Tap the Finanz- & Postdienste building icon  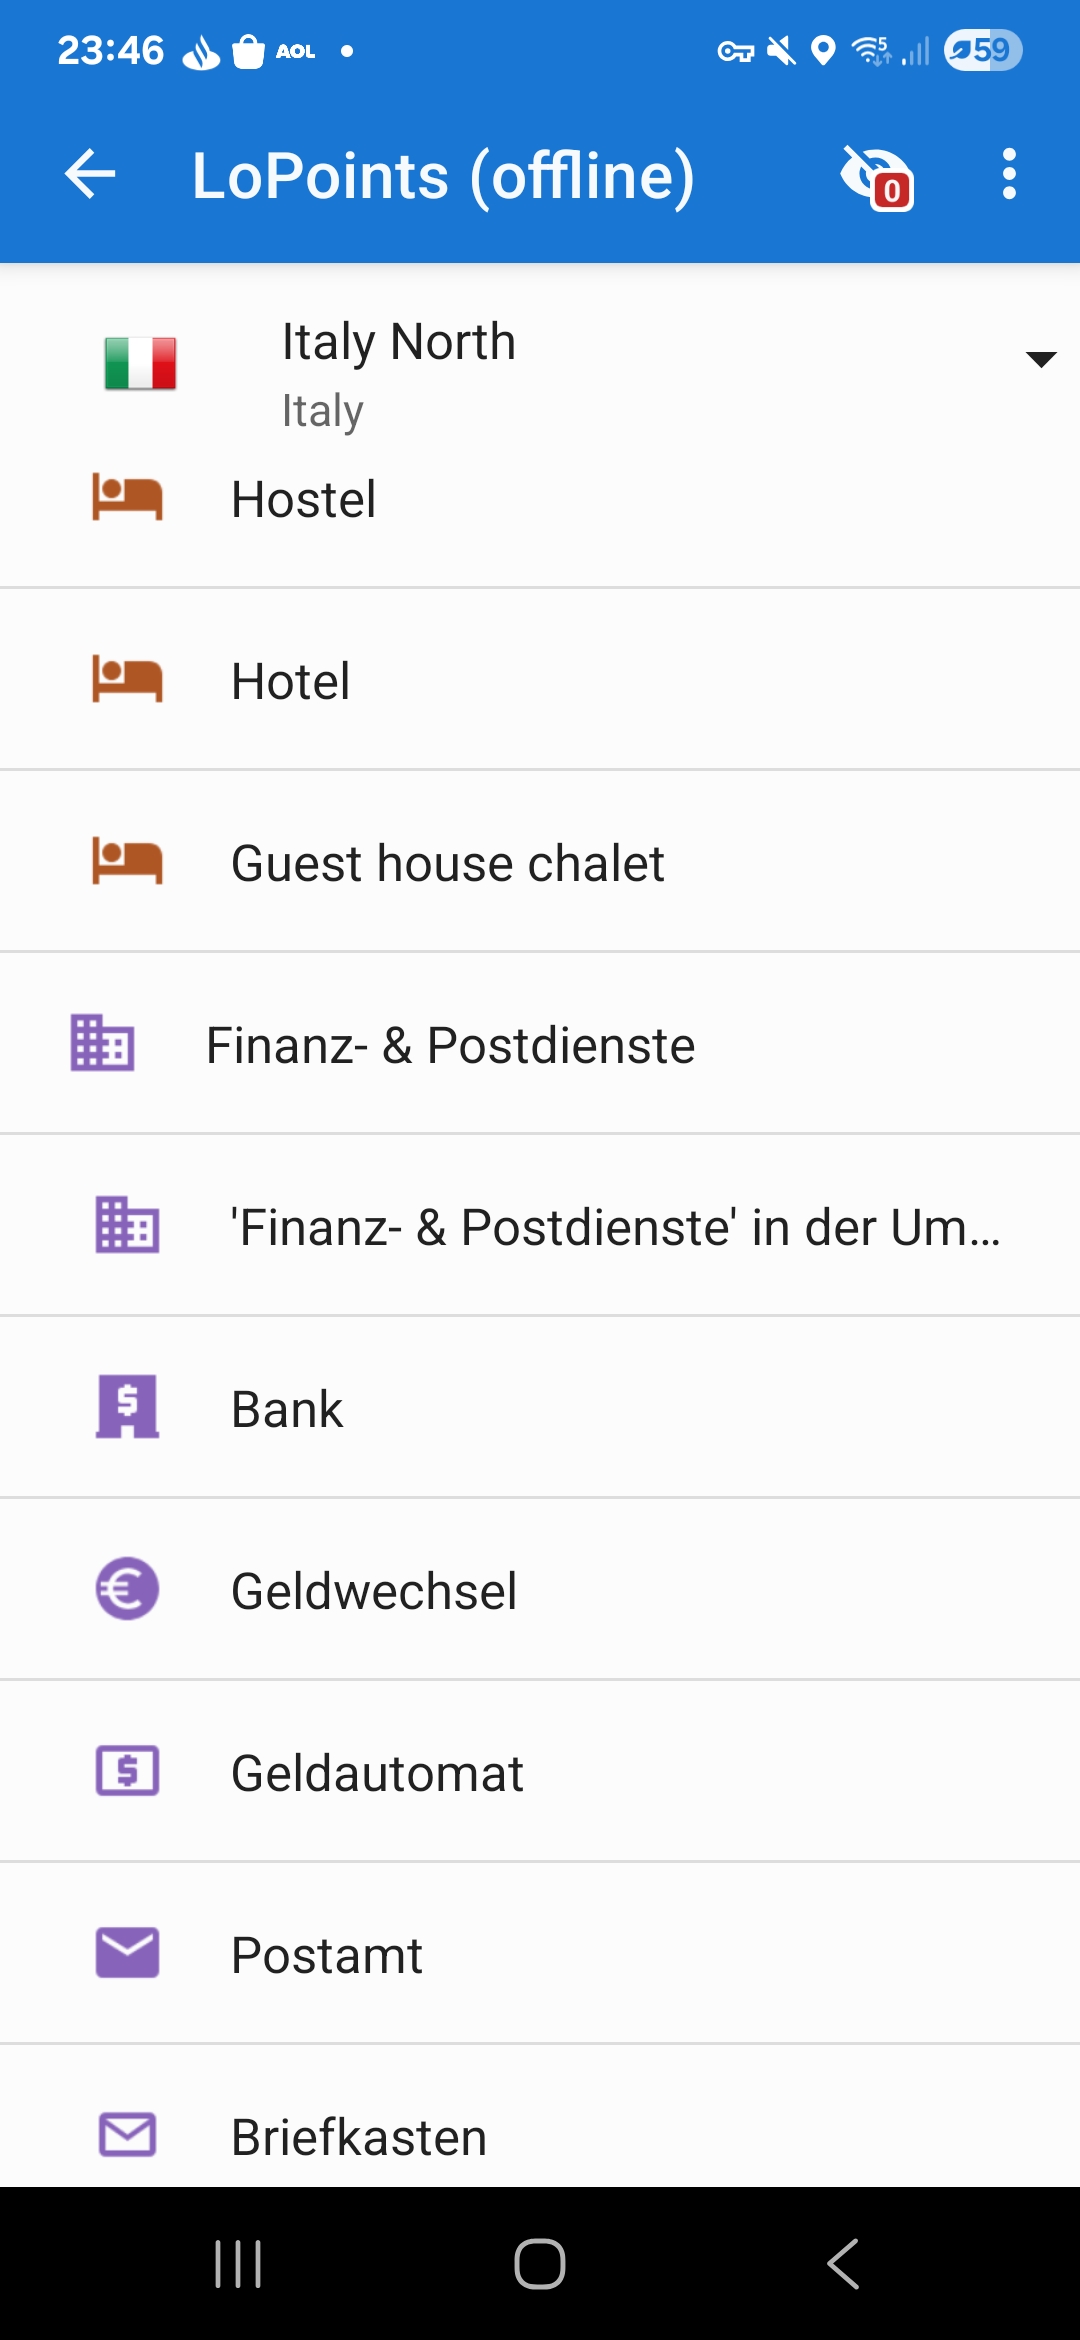click(102, 1043)
